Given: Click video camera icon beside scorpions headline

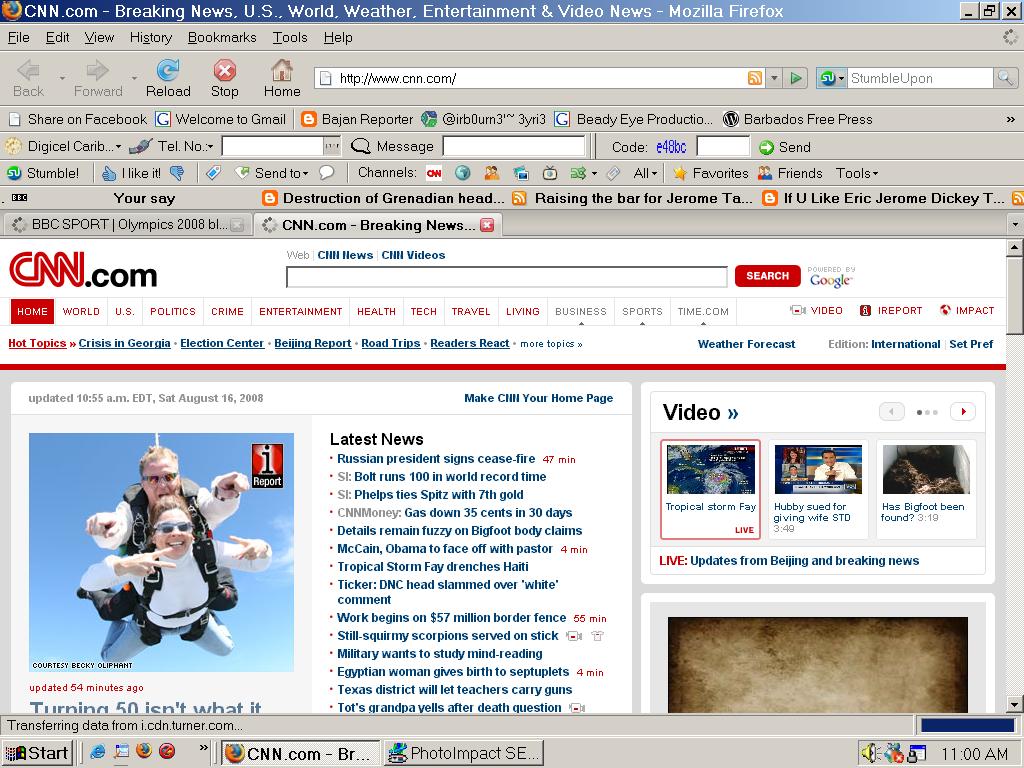Looking at the screenshot, I should 574,636.
